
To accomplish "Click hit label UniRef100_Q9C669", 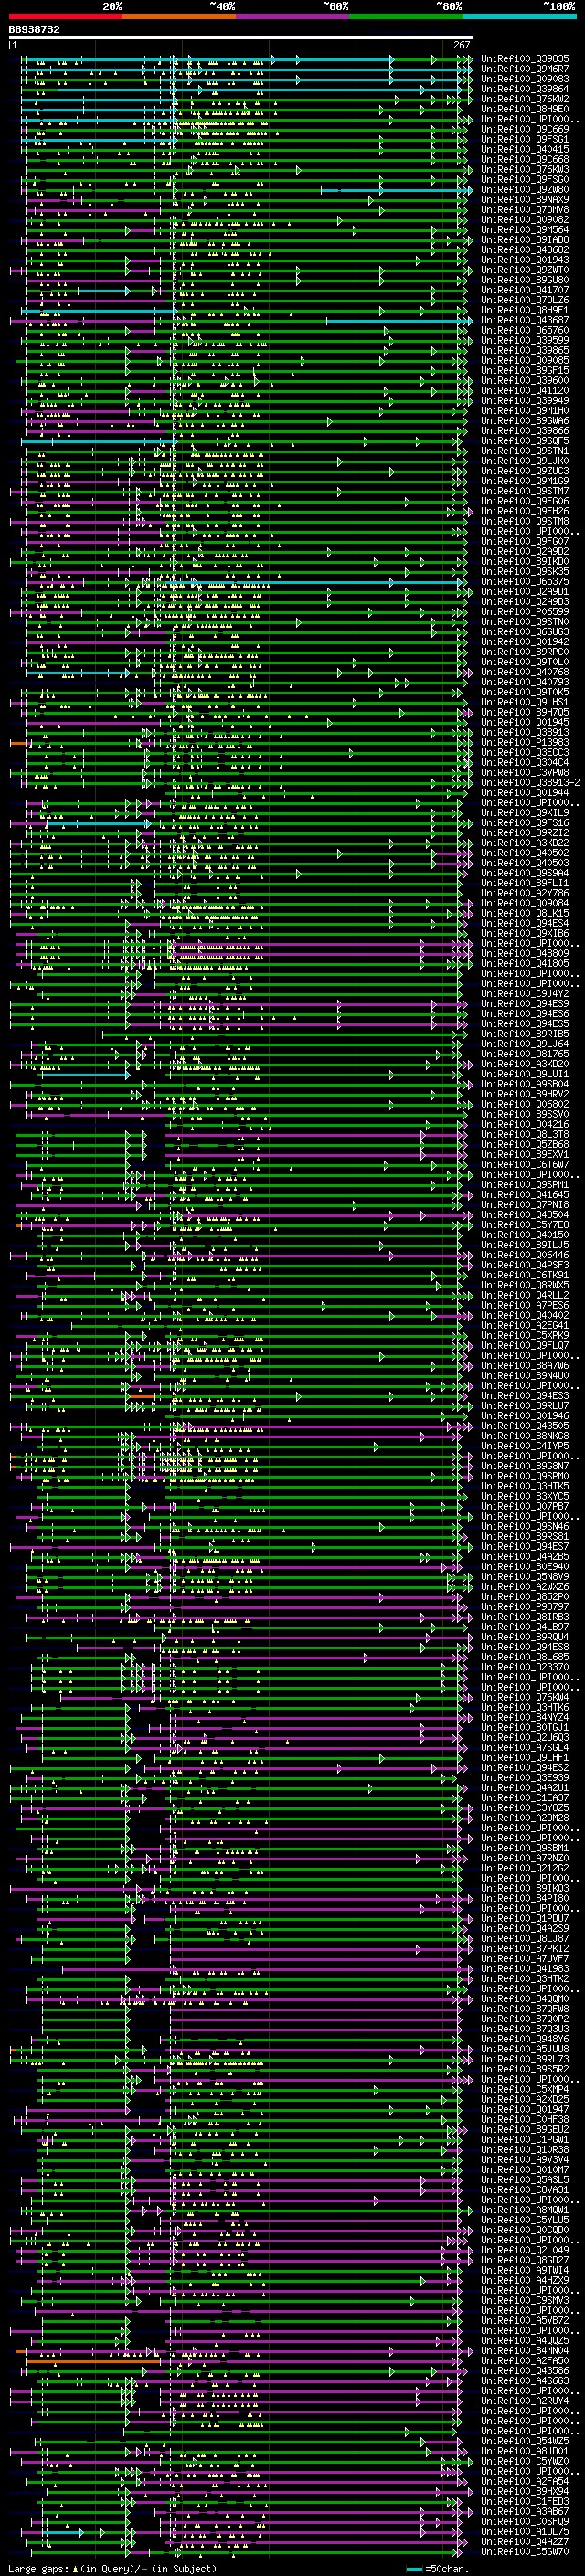I will [525, 129].
